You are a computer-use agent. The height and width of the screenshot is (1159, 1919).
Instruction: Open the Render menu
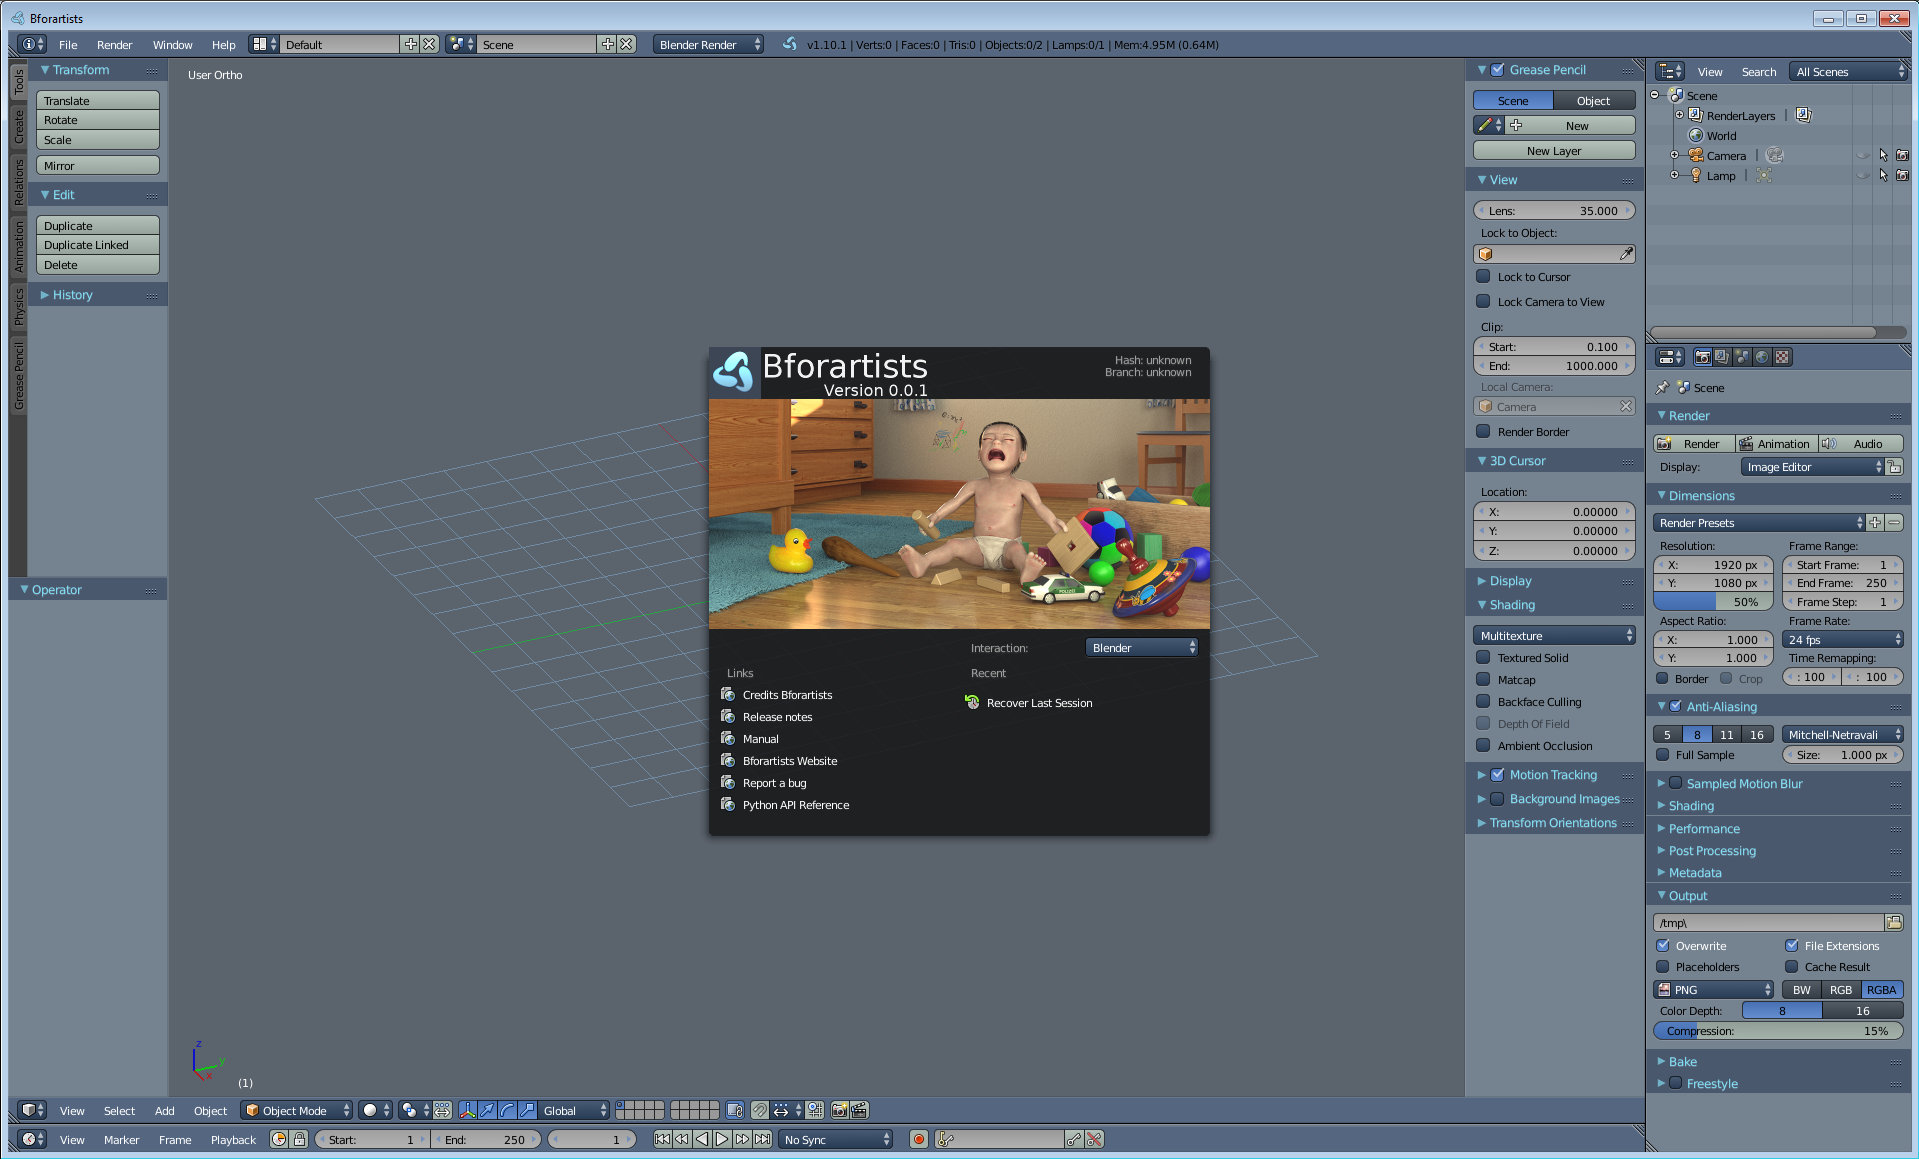[x=114, y=45]
